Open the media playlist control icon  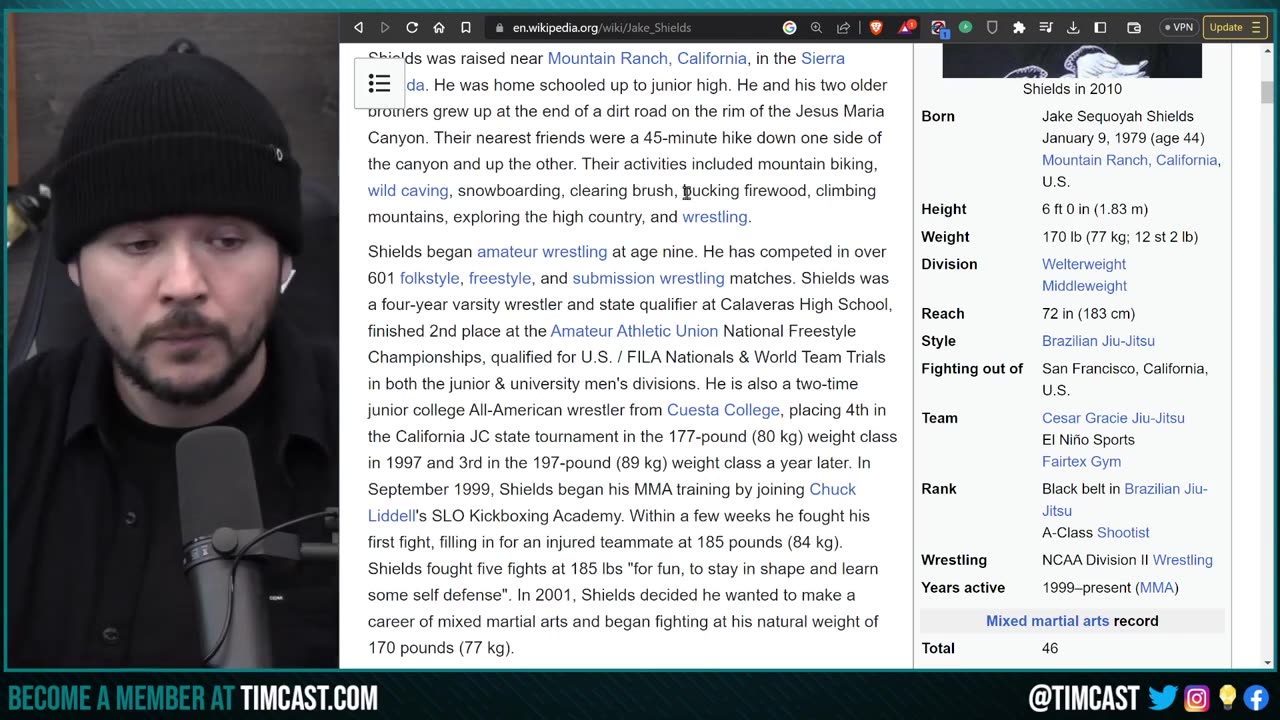tap(1046, 28)
